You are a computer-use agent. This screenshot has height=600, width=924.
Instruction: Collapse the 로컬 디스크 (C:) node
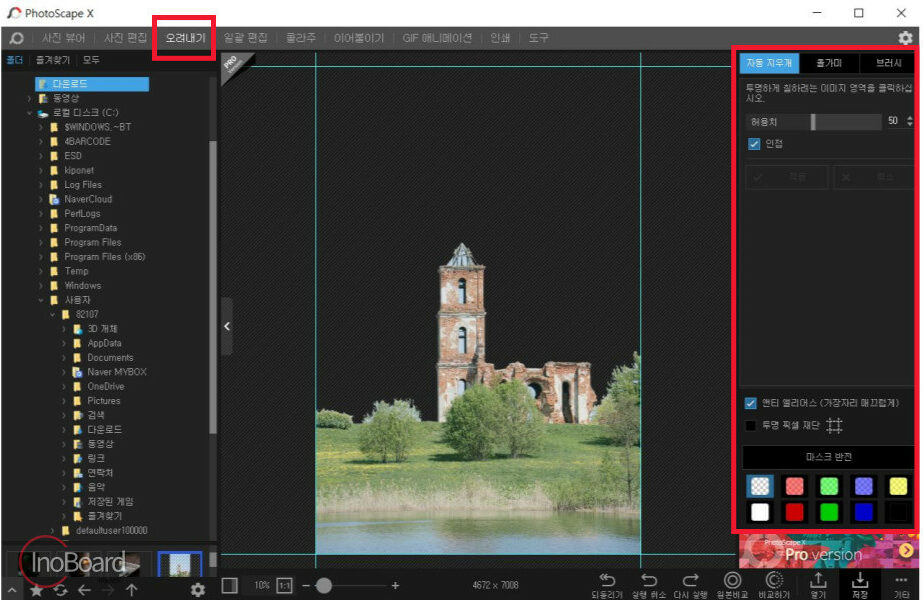pyautogui.click(x=29, y=113)
